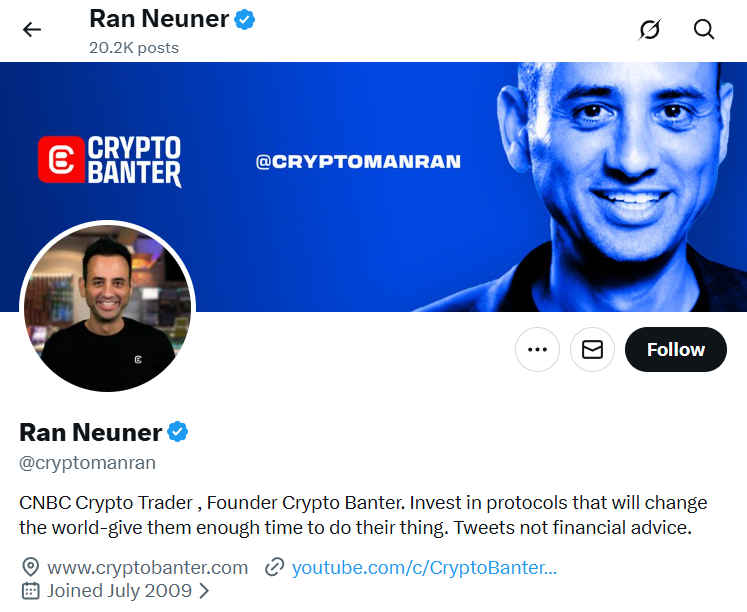Viewport: 747px width, 612px height.
Task: Click the verified badge beside the top header name
Action: pos(244,19)
